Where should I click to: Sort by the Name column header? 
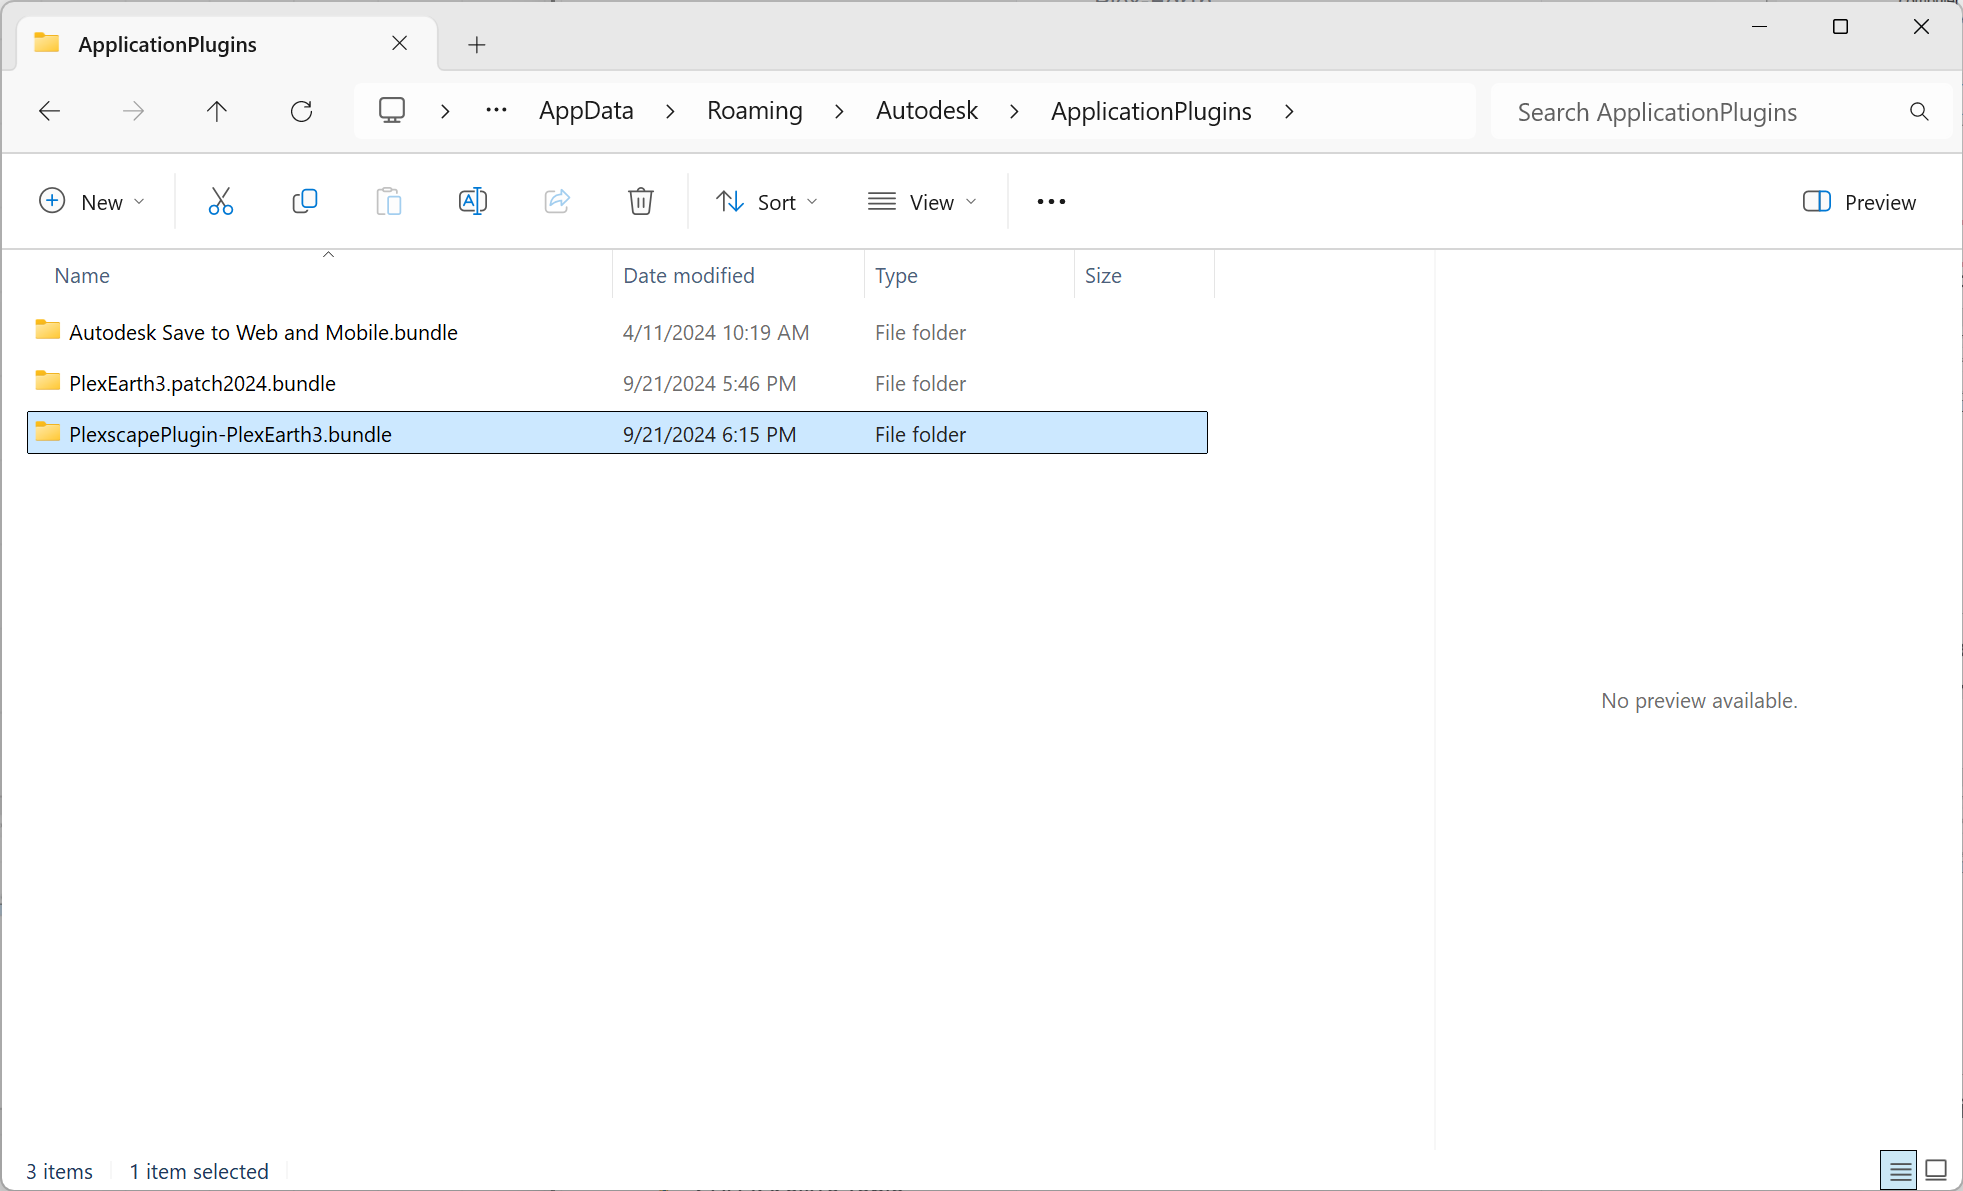(320, 275)
